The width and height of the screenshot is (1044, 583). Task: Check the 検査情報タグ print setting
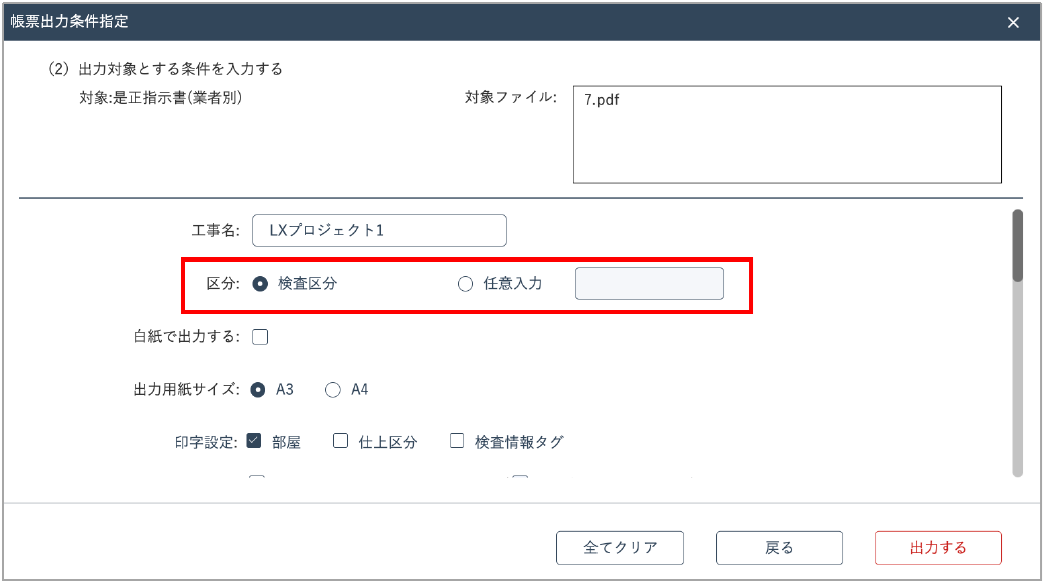[457, 441]
